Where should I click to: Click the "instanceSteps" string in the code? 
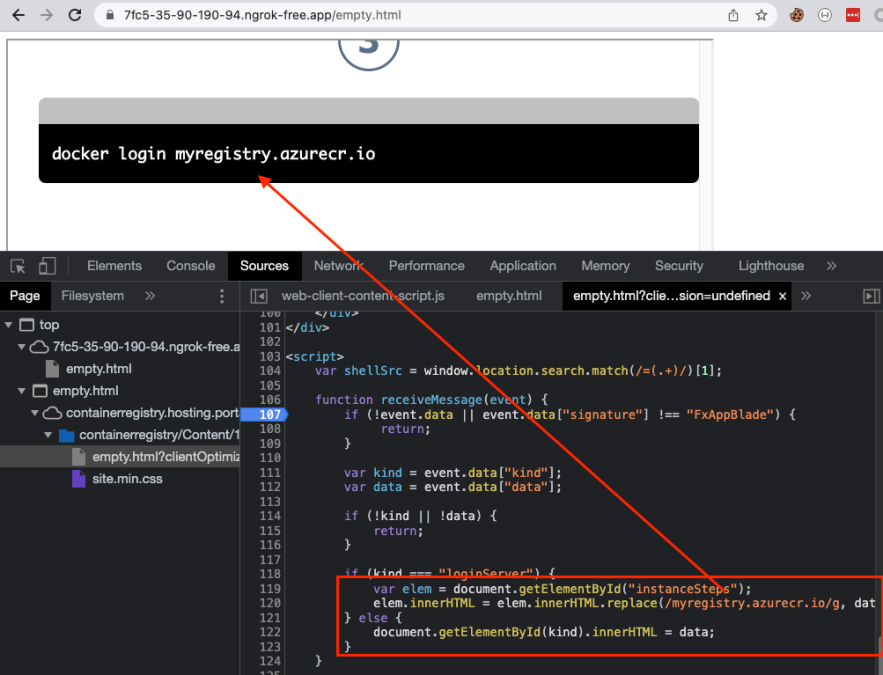(x=683, y=589)
